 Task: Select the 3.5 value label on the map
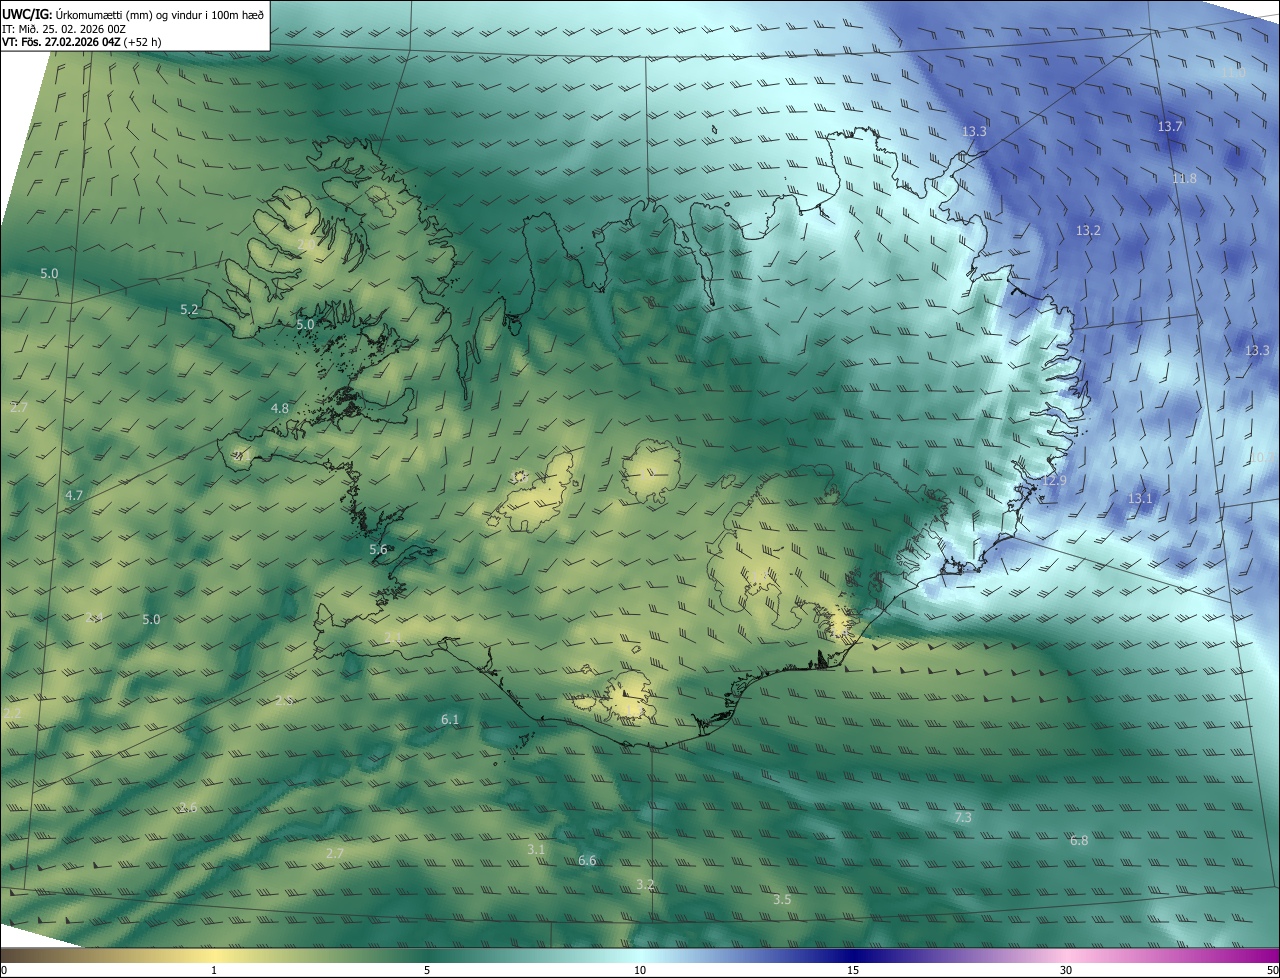[782, 899]
